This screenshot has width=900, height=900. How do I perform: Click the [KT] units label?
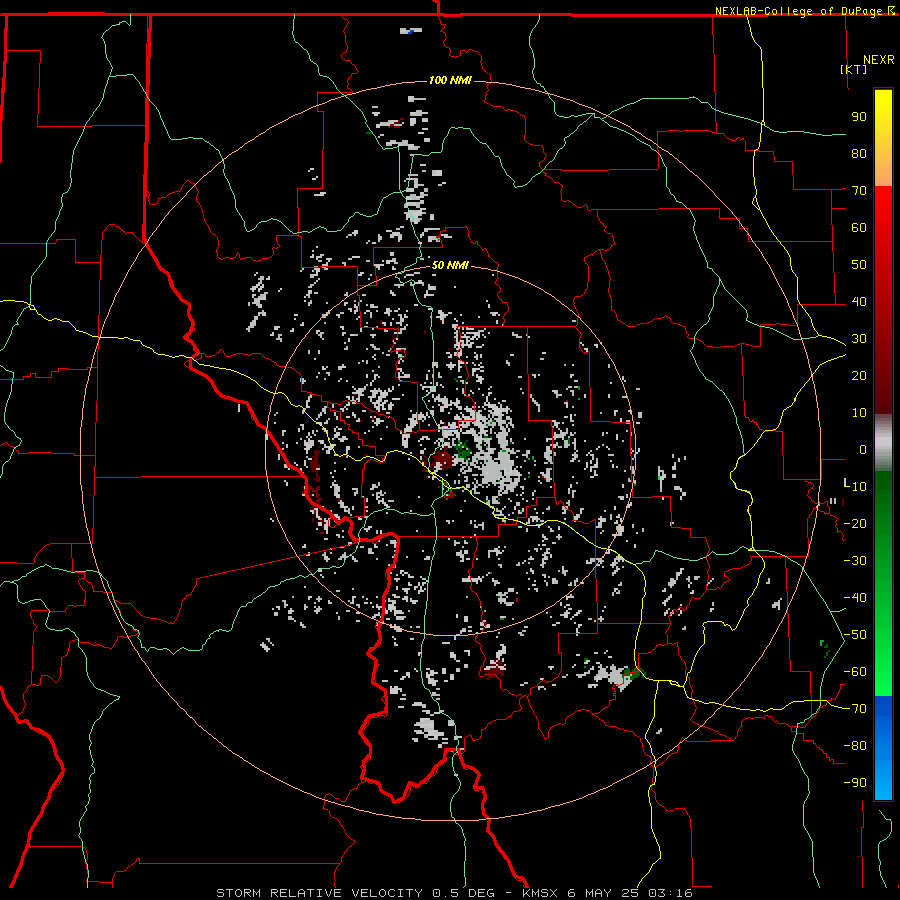coord(854,69)
